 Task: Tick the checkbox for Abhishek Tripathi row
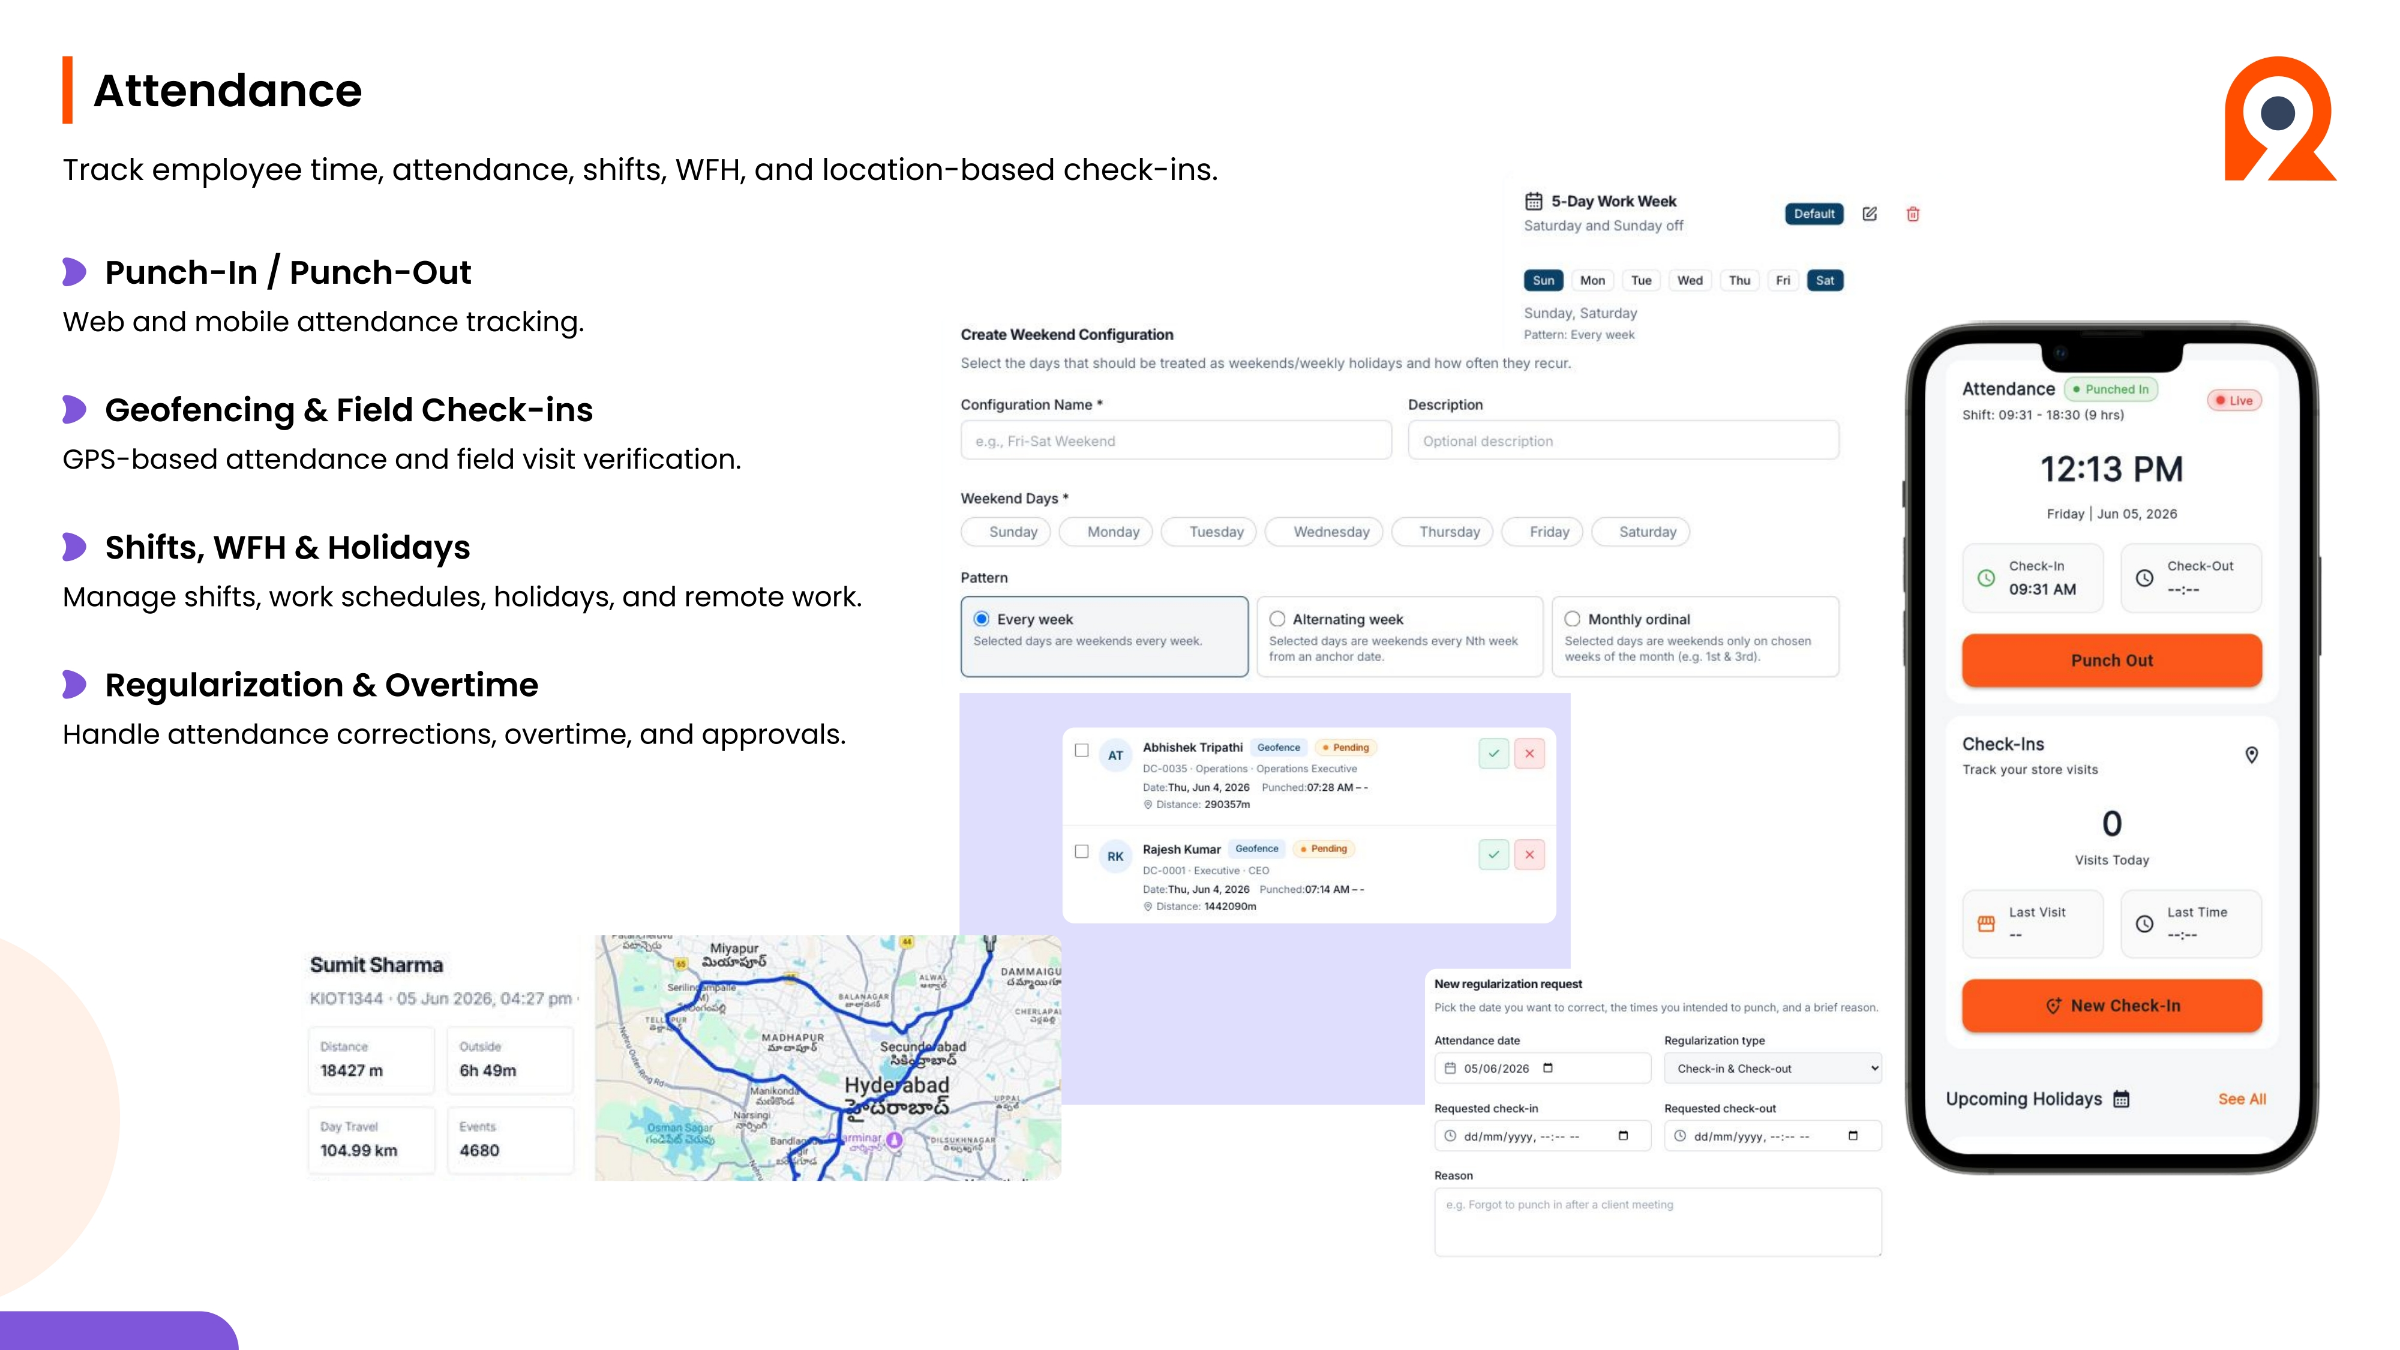1081,750
